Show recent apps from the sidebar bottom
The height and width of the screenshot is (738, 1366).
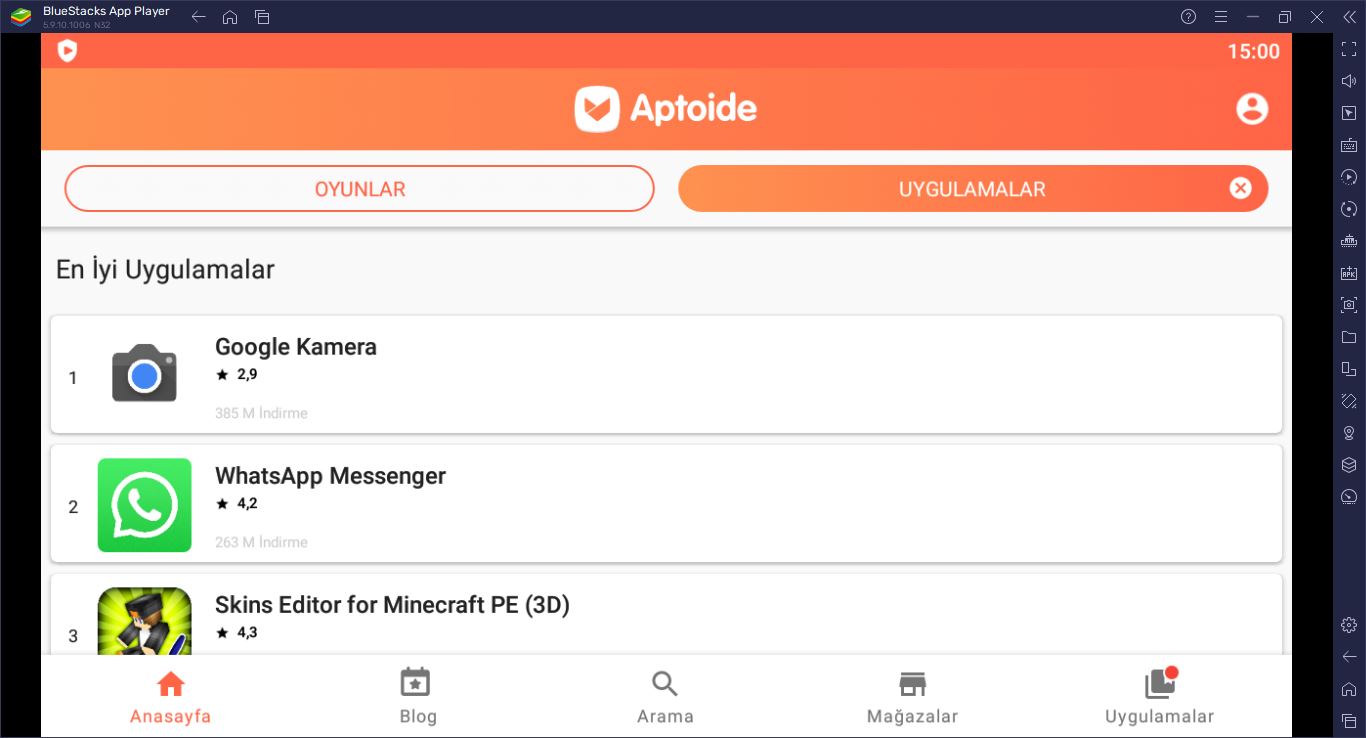click(1349, 721)
